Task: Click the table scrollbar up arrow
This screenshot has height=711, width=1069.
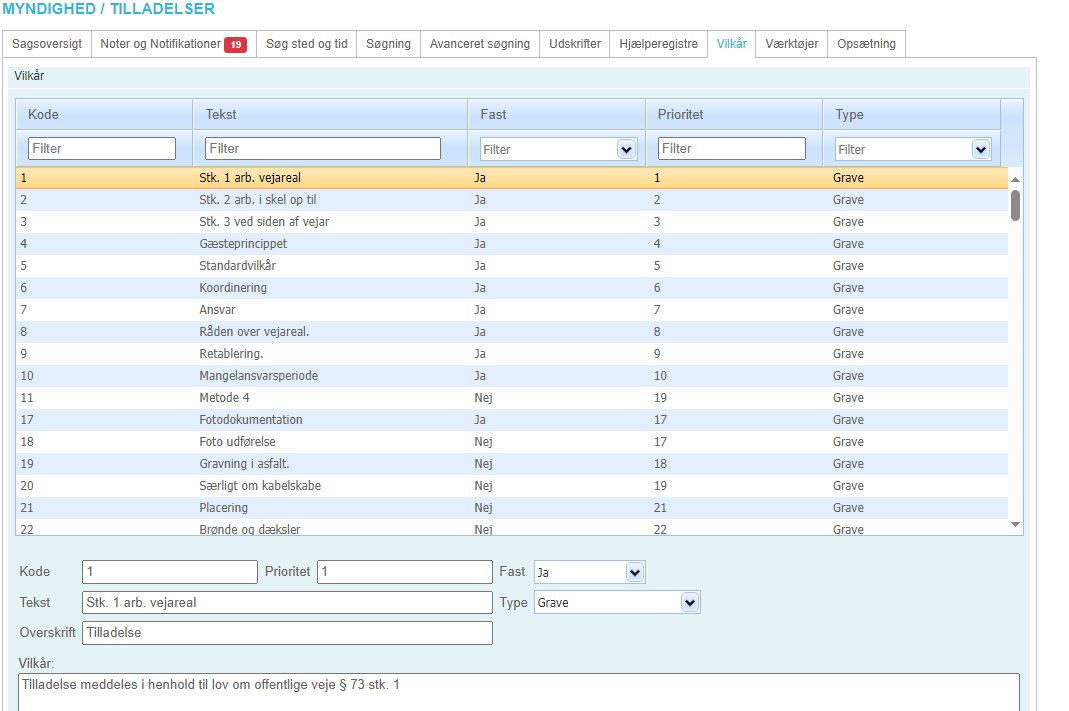Action: click(x=1015, y=179)
